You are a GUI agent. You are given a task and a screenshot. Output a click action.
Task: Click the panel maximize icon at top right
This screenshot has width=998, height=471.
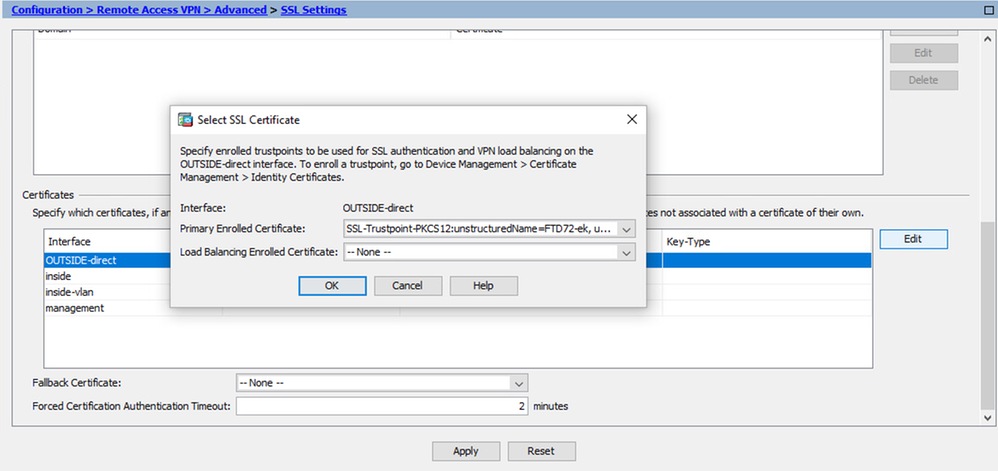988,10
